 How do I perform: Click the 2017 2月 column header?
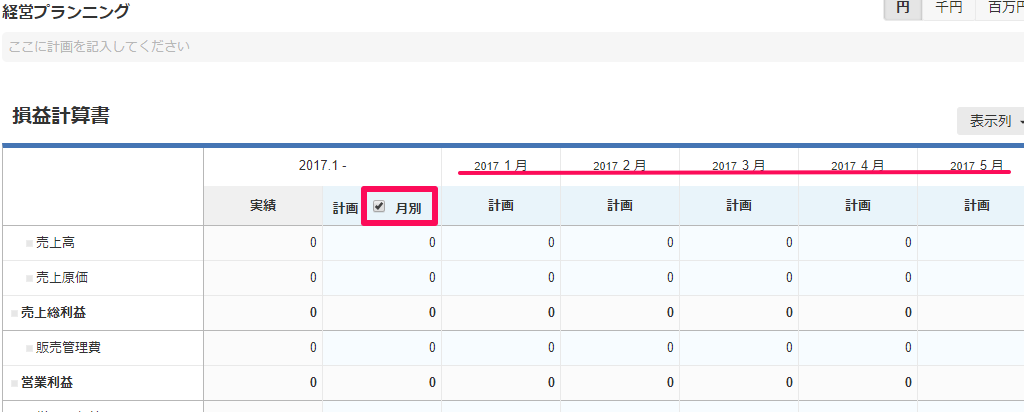(620, 166)
